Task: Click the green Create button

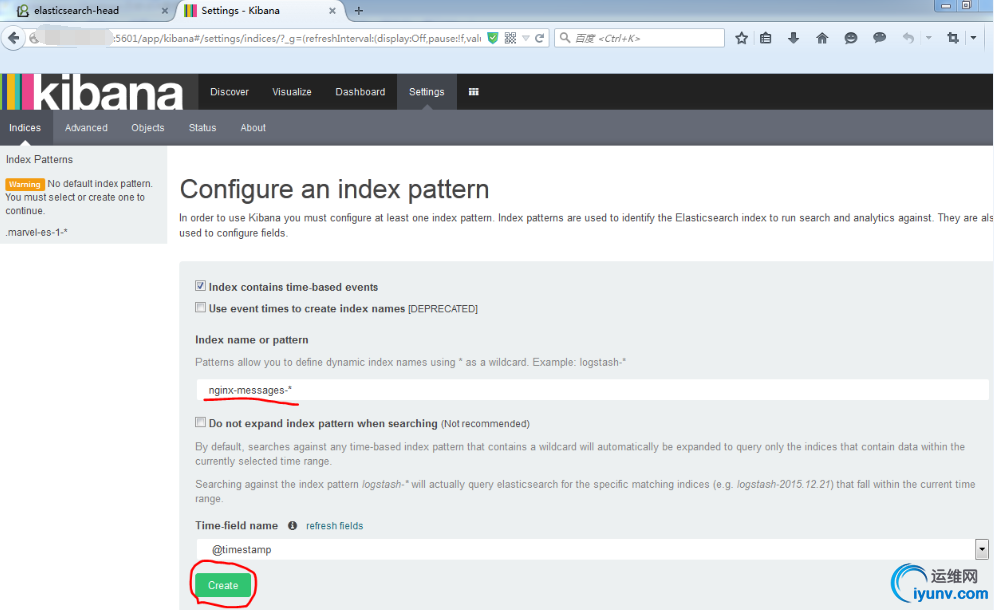Action: 223,585
